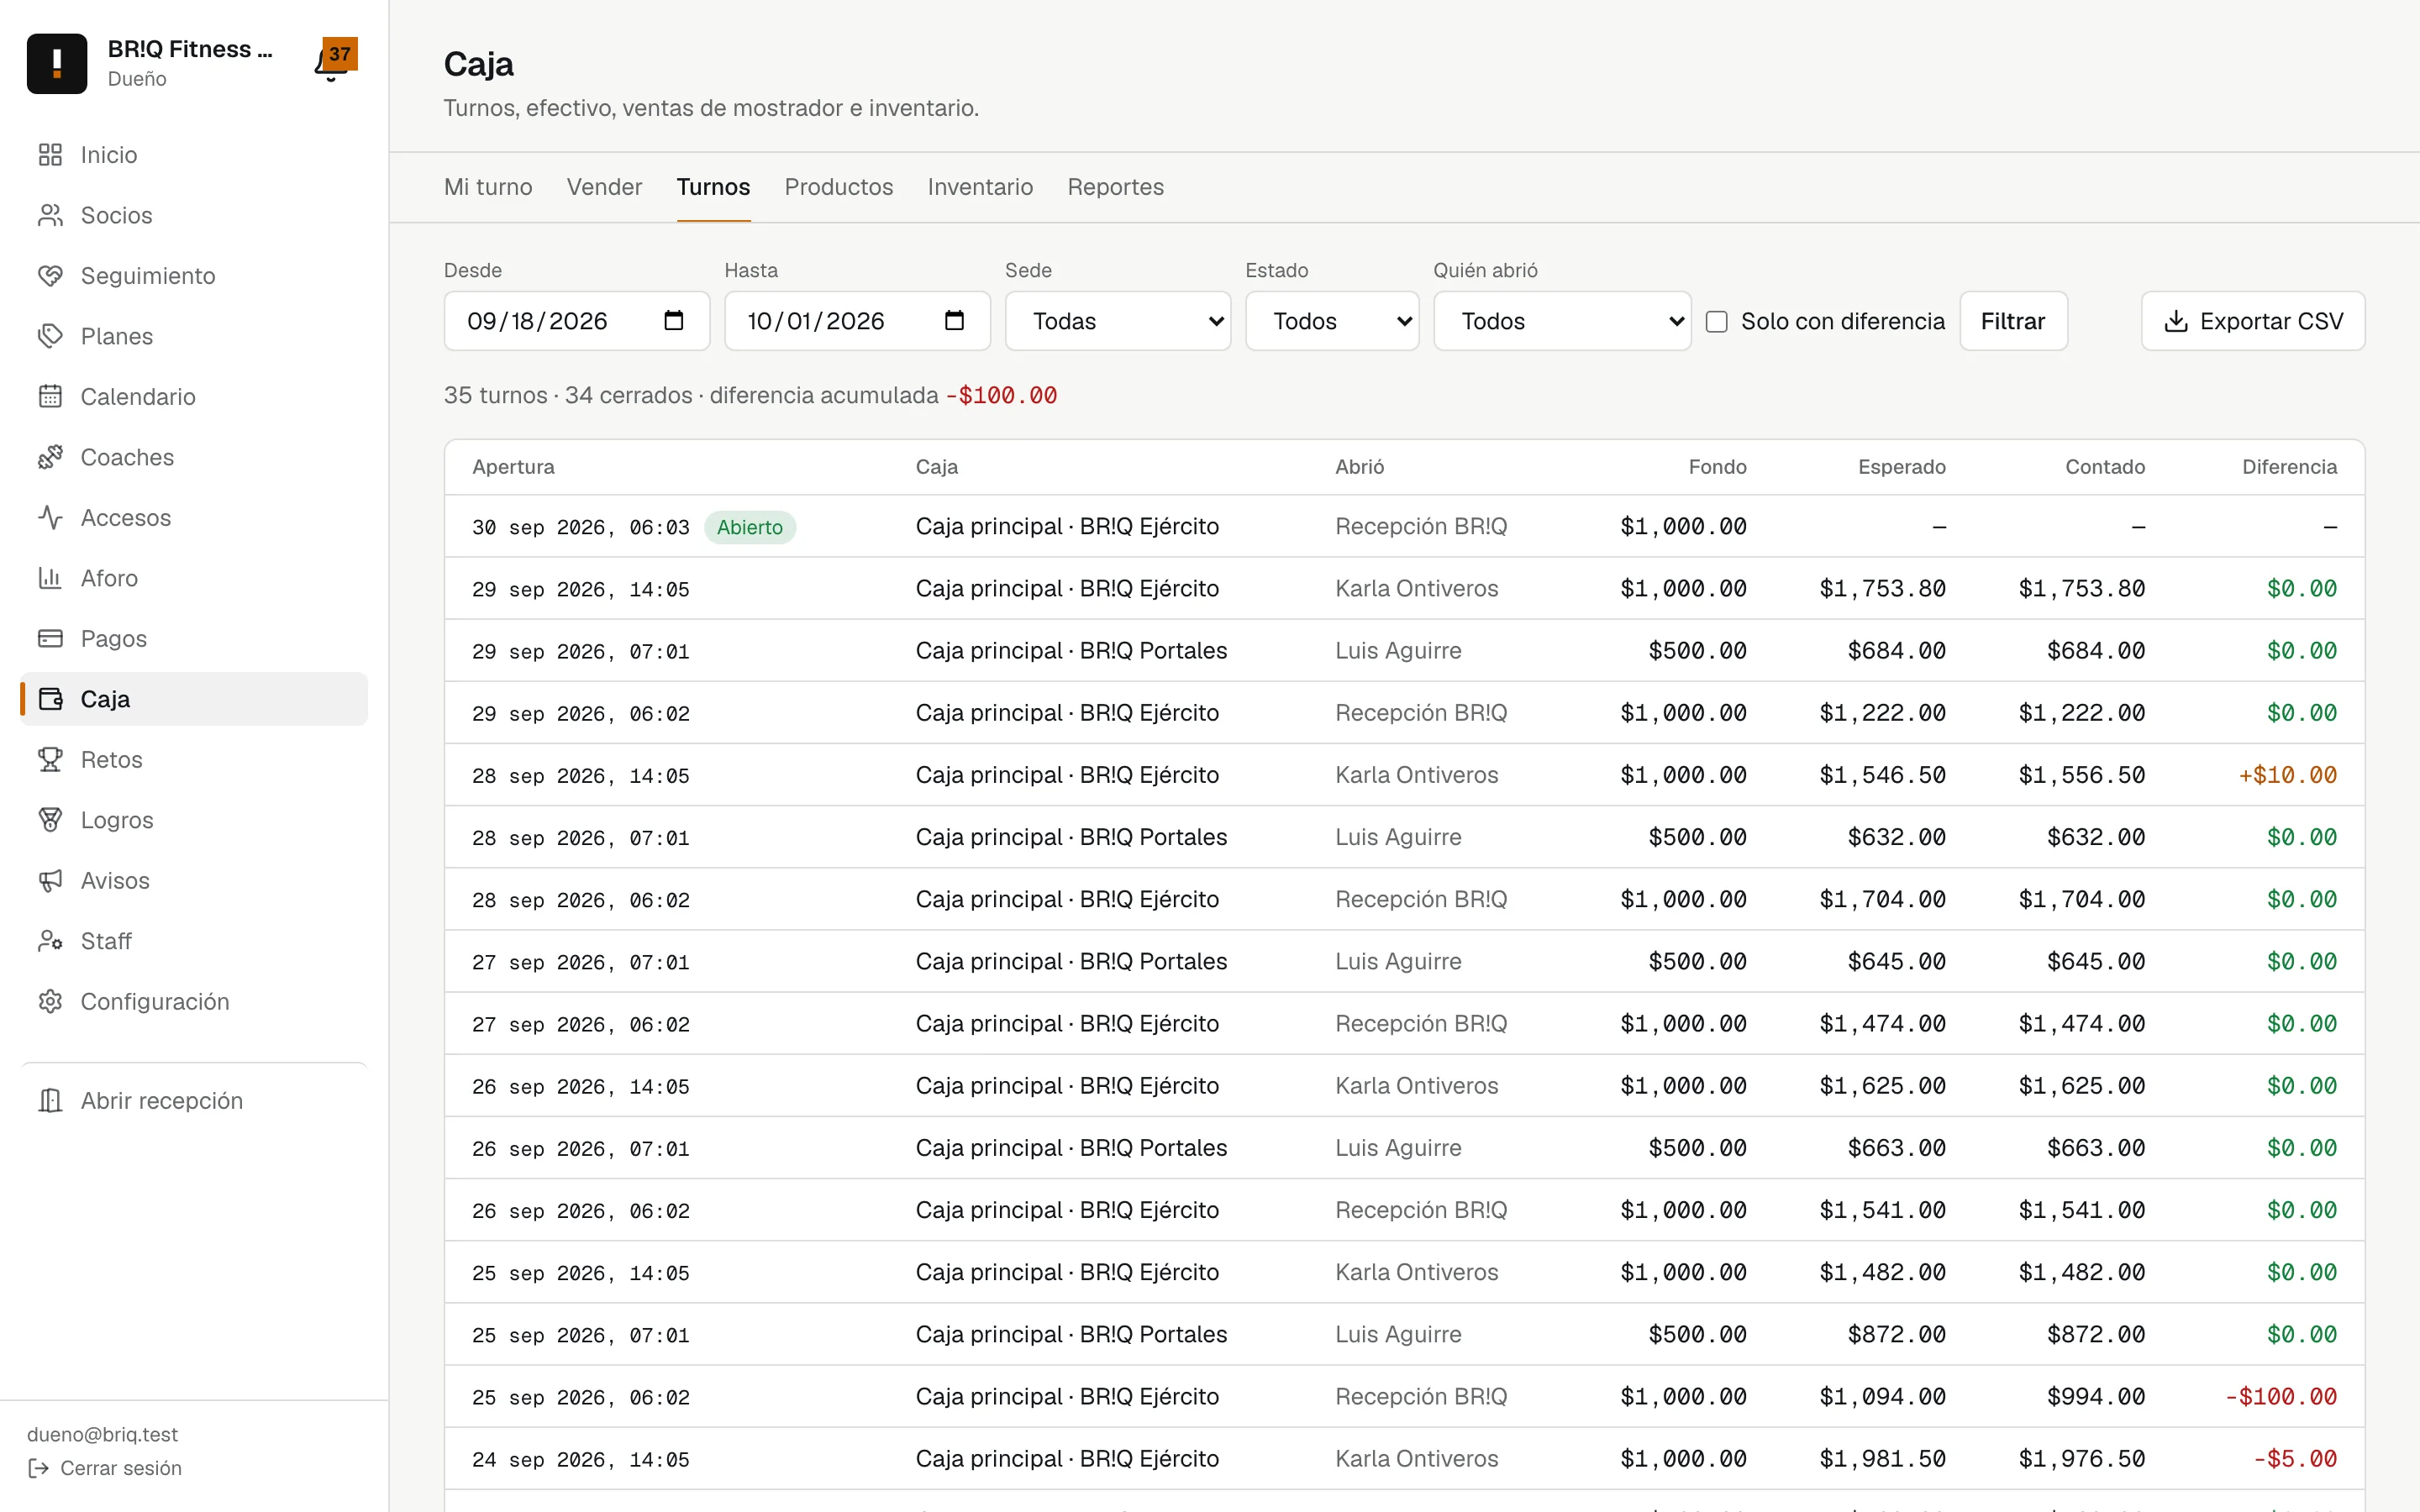2420x1512 pixels.
Task: Click the Filtrar button
Action: click(x=2013, y=321)
